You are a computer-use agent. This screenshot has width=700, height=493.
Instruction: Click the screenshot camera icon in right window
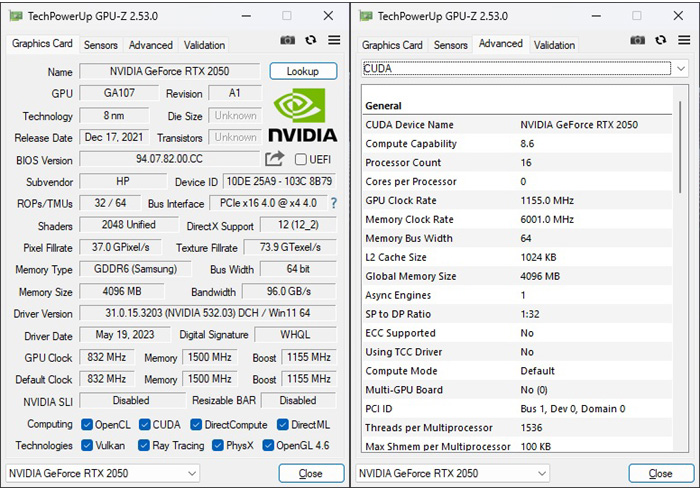coord(638,40)
